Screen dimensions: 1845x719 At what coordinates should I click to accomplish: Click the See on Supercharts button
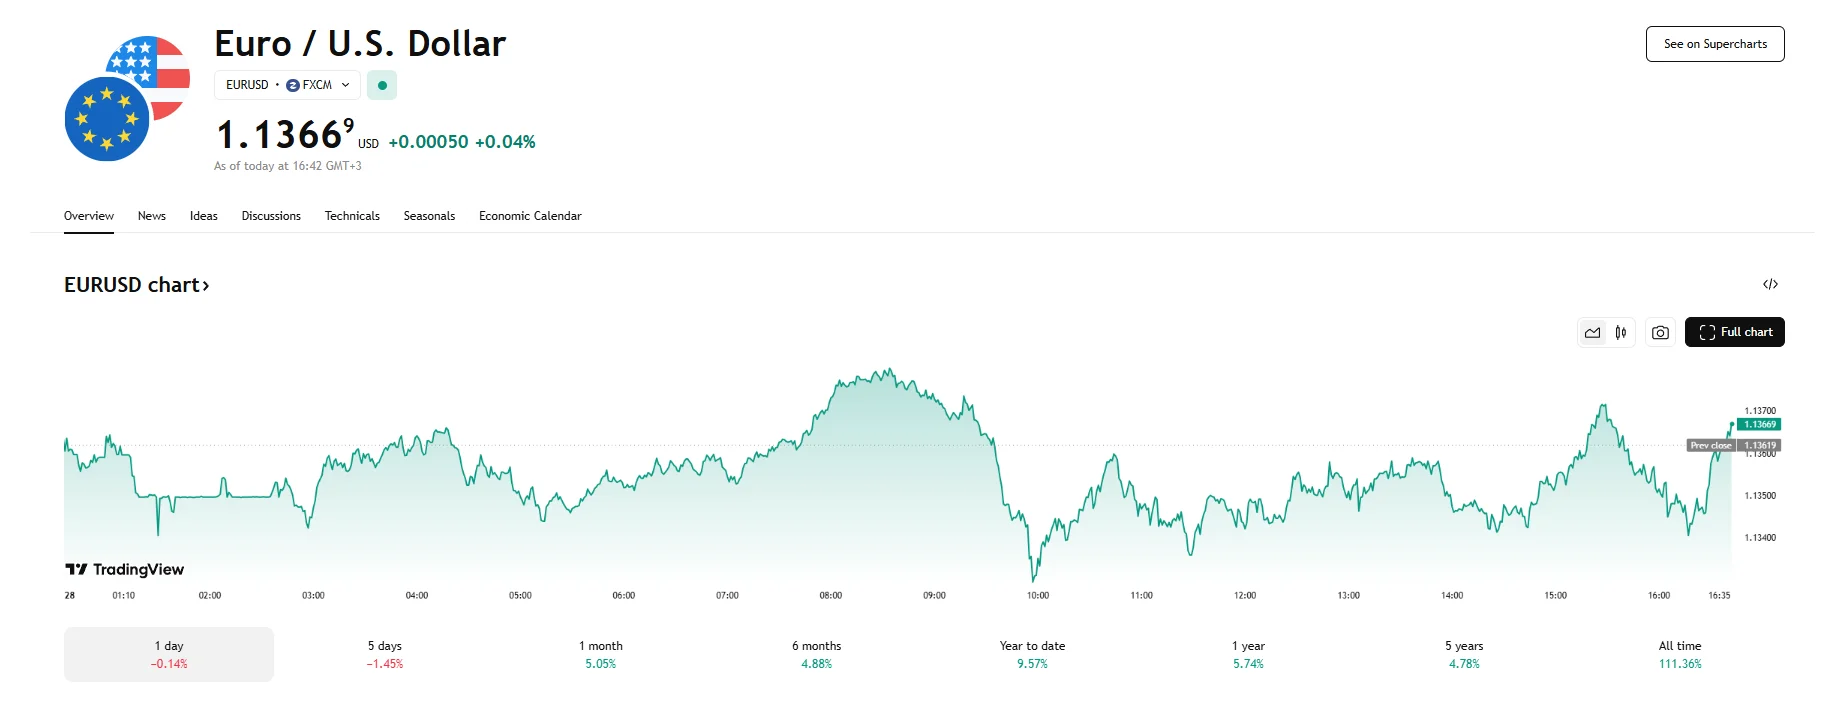[x=1715, y=44]
